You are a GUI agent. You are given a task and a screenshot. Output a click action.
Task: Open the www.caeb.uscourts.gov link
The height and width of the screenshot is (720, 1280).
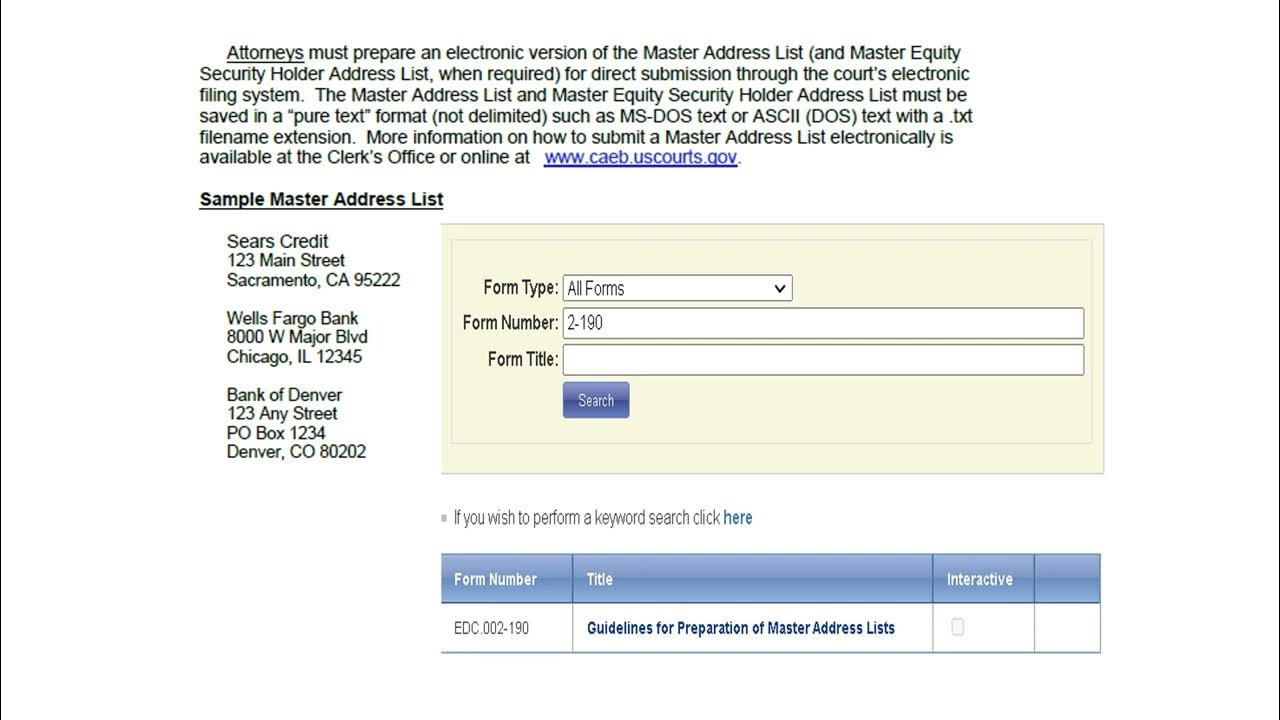point(640,157)
